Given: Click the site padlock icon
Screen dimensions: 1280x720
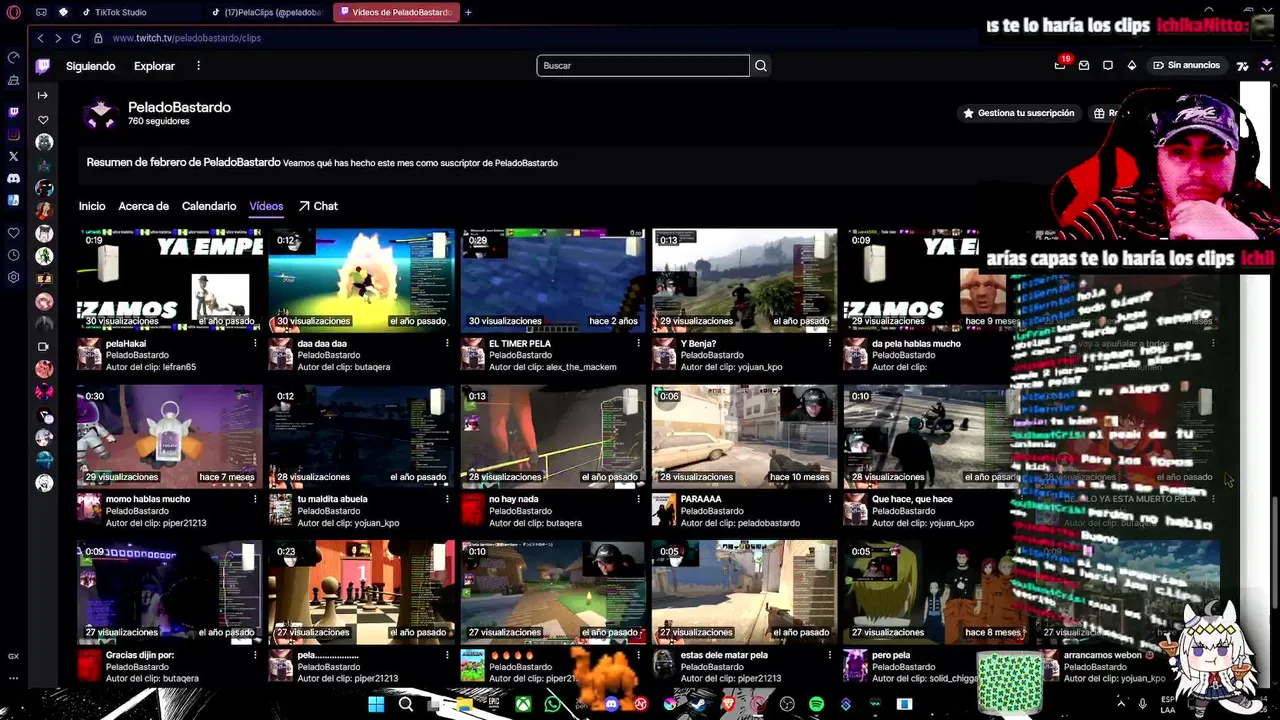Looking at the screenshot, I should coord(98,38).
